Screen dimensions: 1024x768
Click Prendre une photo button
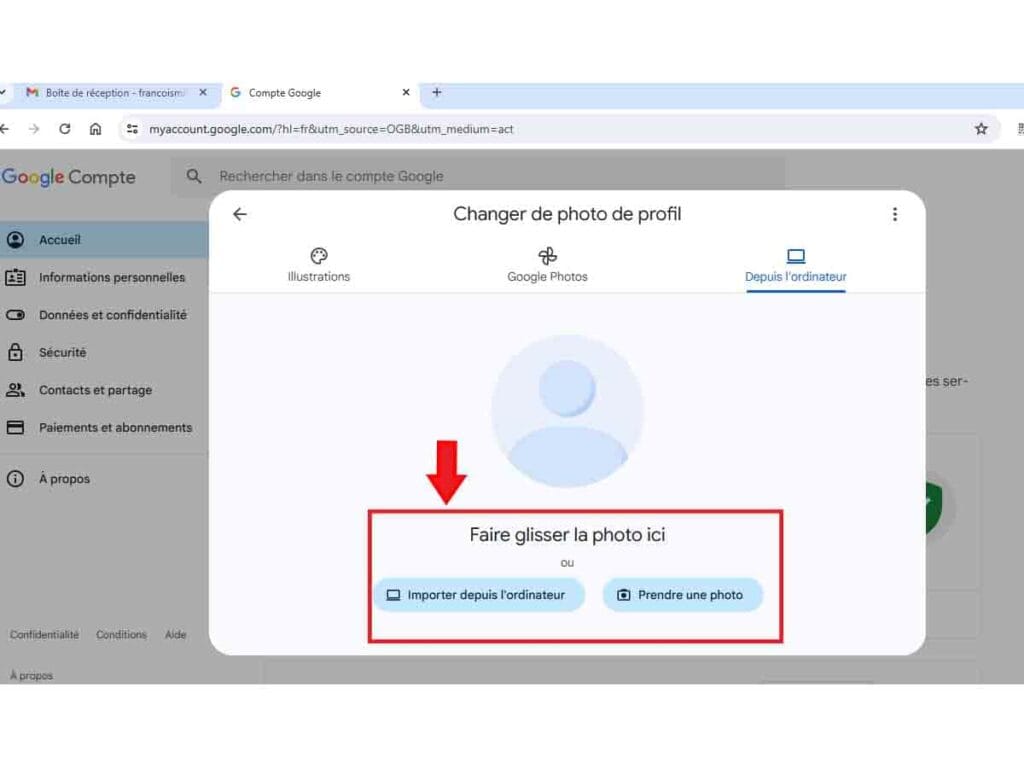681,595
